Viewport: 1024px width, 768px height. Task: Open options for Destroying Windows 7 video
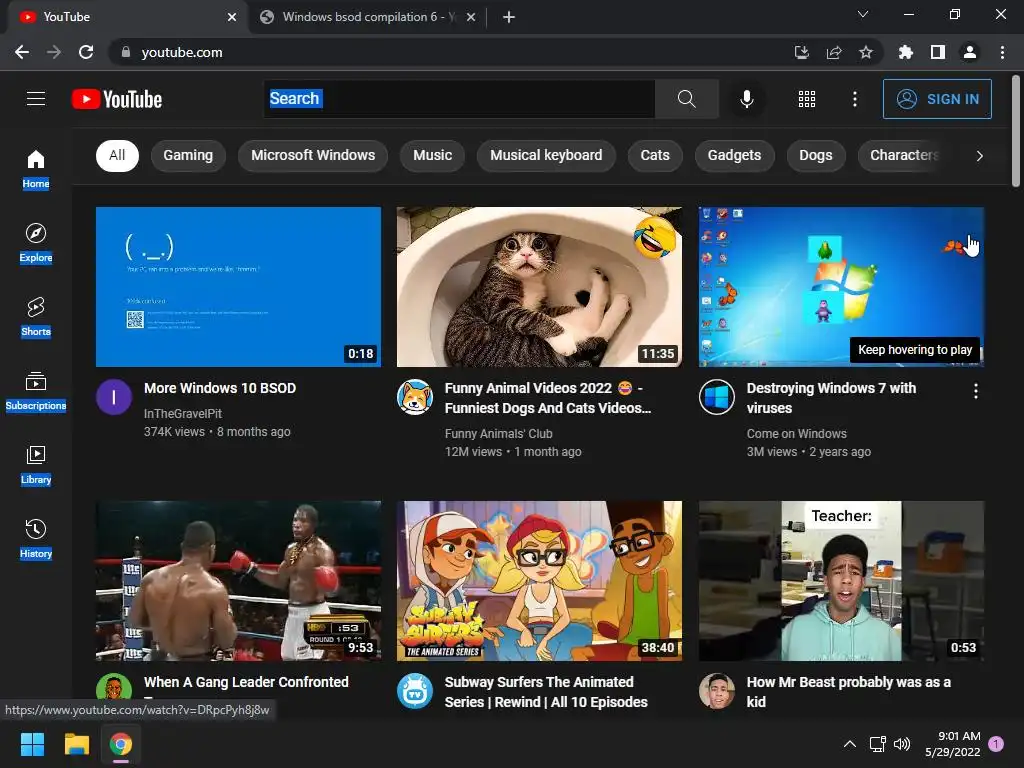[976, 391]
